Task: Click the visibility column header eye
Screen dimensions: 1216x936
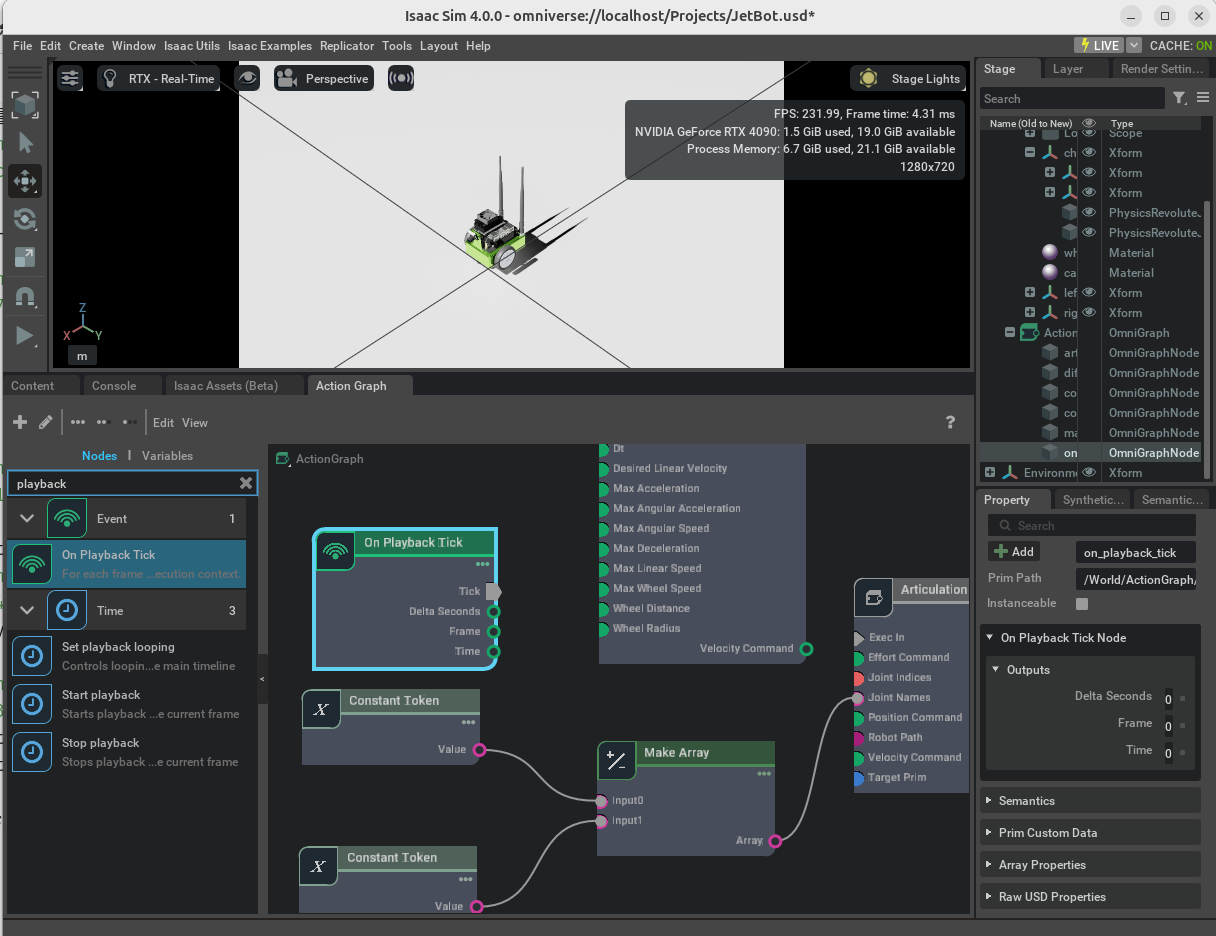Action: [1089, 123]
